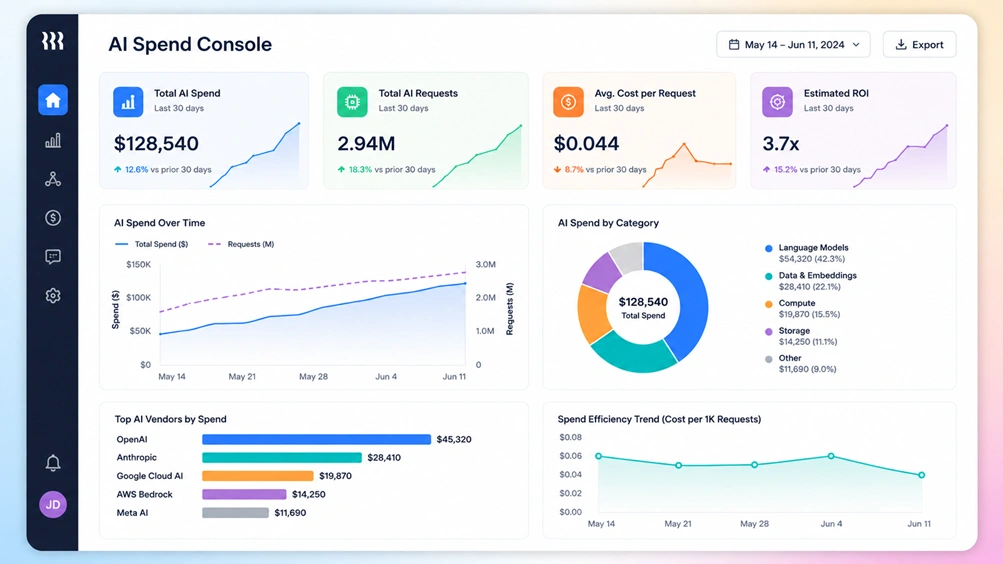Click the 12.6% up arrow indicator
The width and height of the screenshot is (1003, 564).
point(118,169)
